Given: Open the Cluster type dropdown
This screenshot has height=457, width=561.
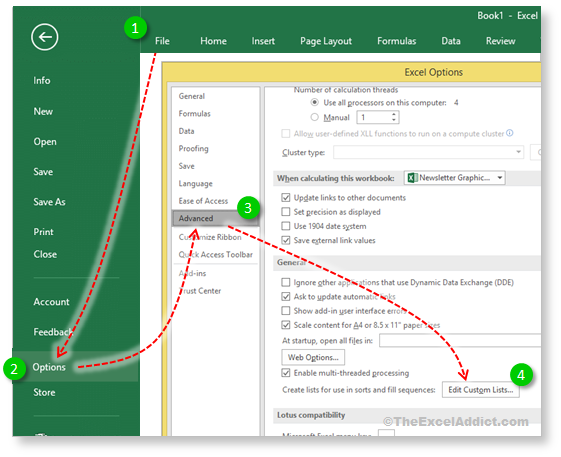Looking at the screenshot, I should coord(518,152).
